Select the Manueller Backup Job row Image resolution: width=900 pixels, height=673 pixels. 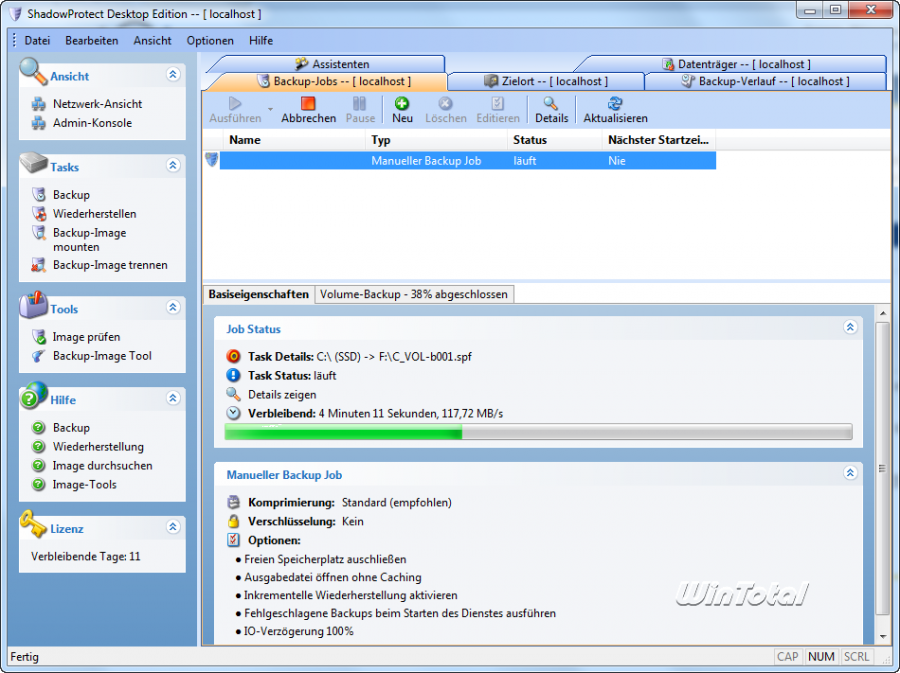(x=468, y=161)
